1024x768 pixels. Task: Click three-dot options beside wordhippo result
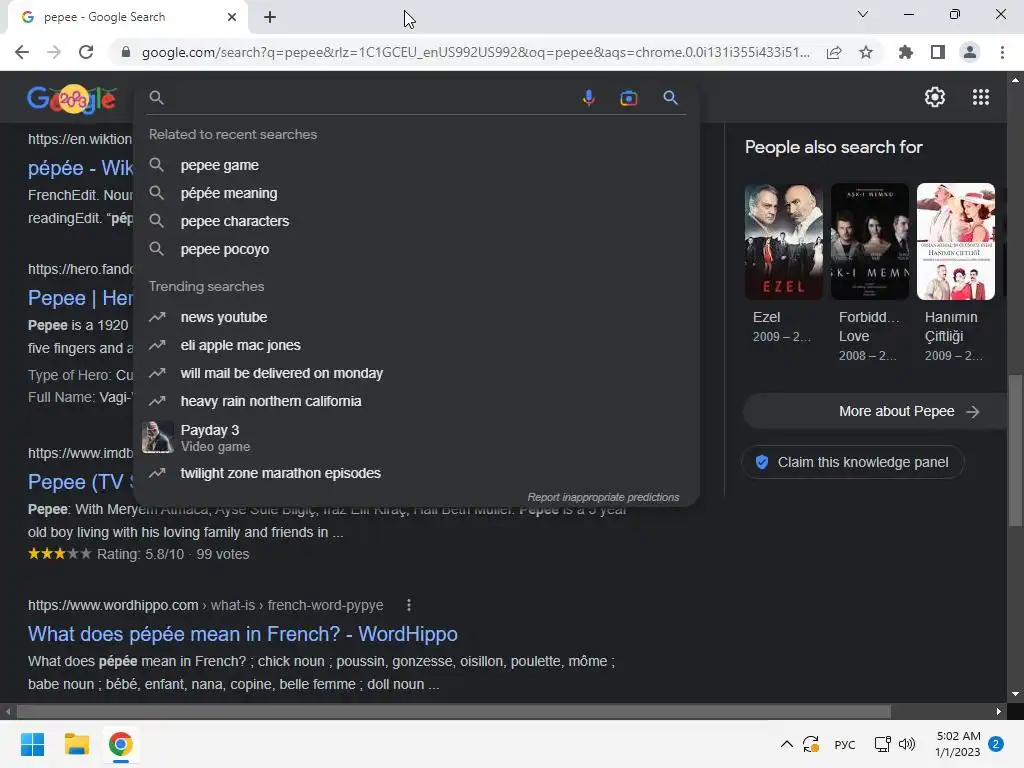coord(409,605)
